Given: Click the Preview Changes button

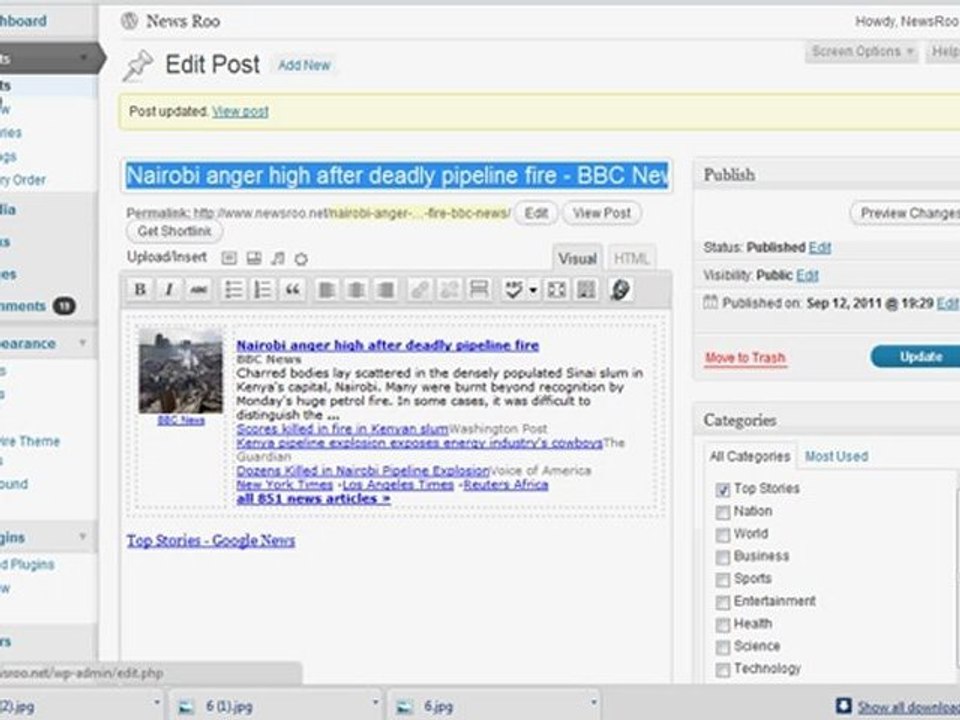Looking at the screenshot, I should click(x=906, y=213).
